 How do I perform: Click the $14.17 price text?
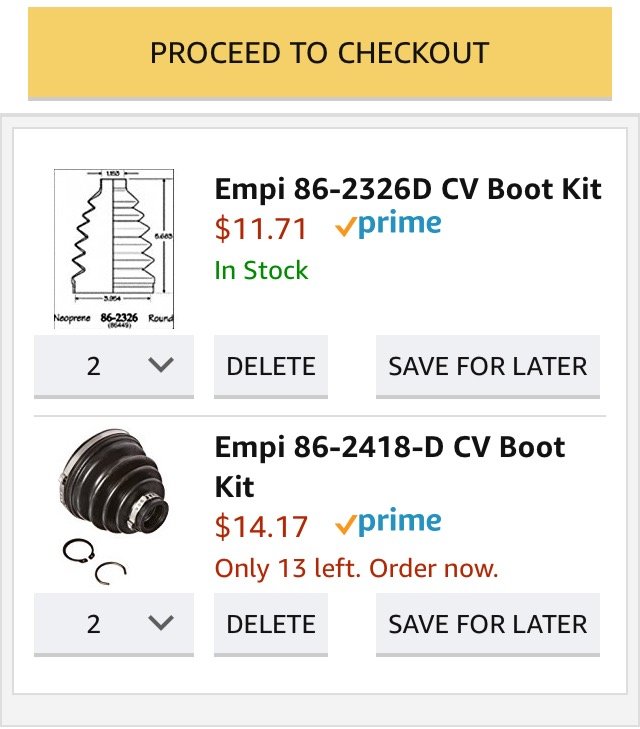pos(261,526)
